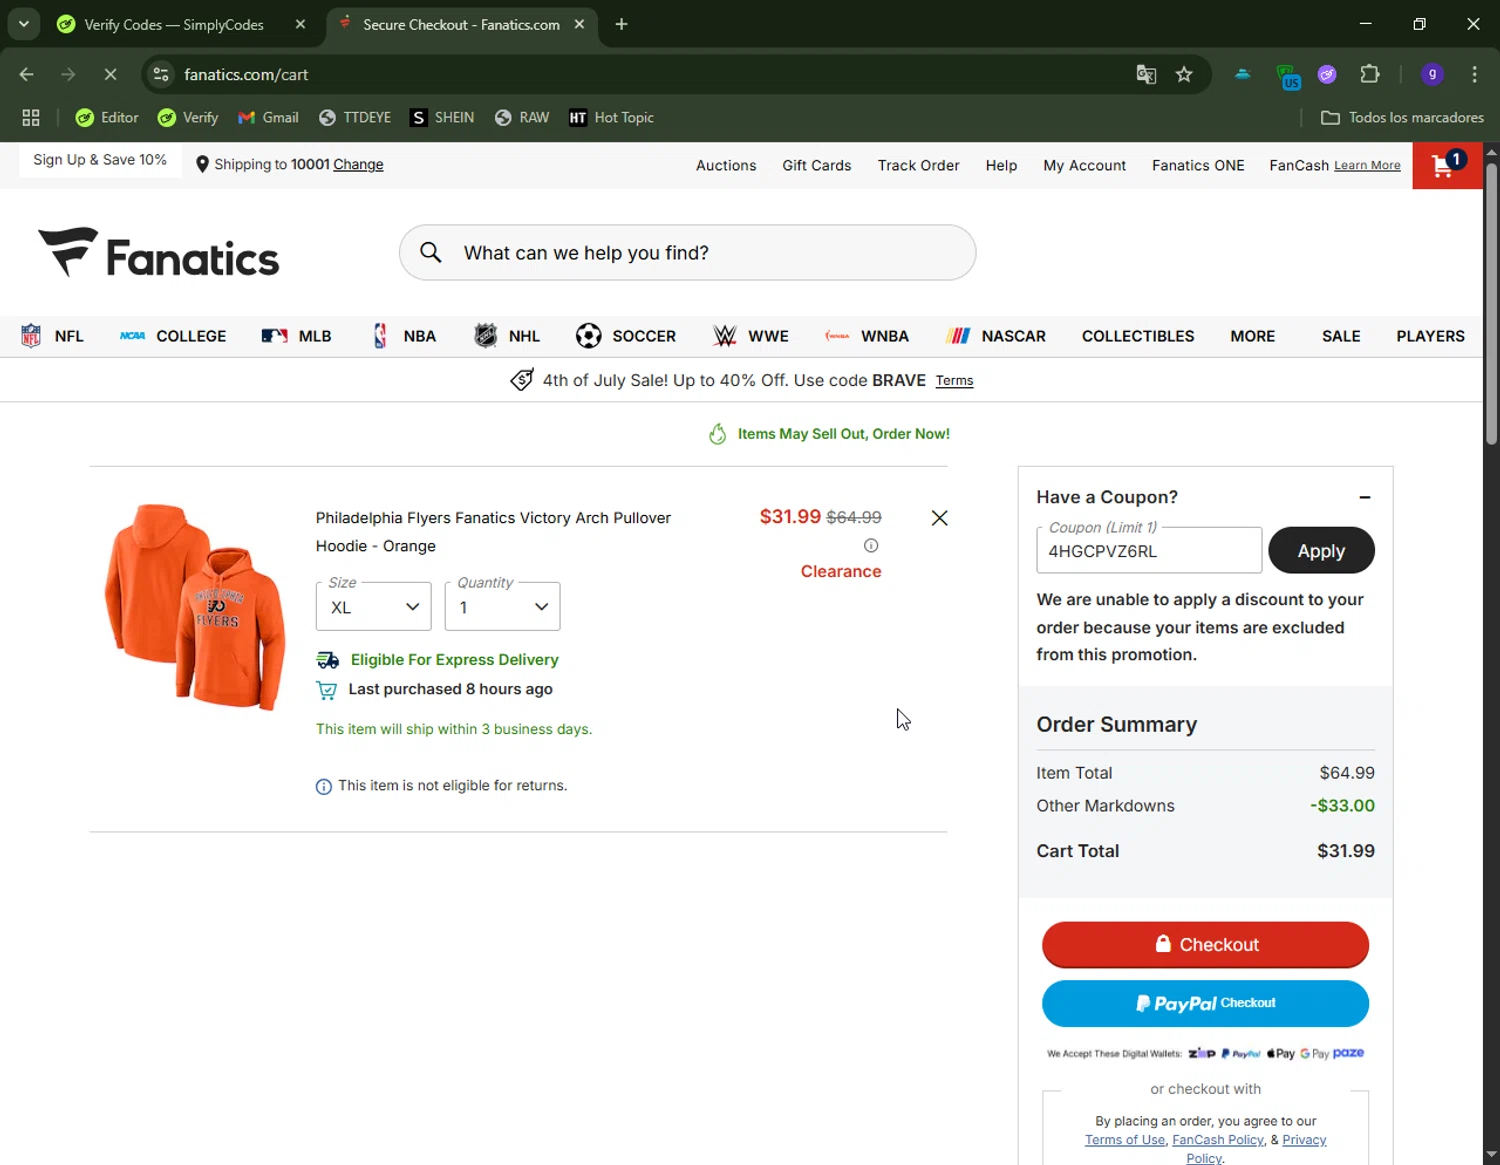
Task: Open the Size XL dropdown
Action: click(x=373, y=607)
